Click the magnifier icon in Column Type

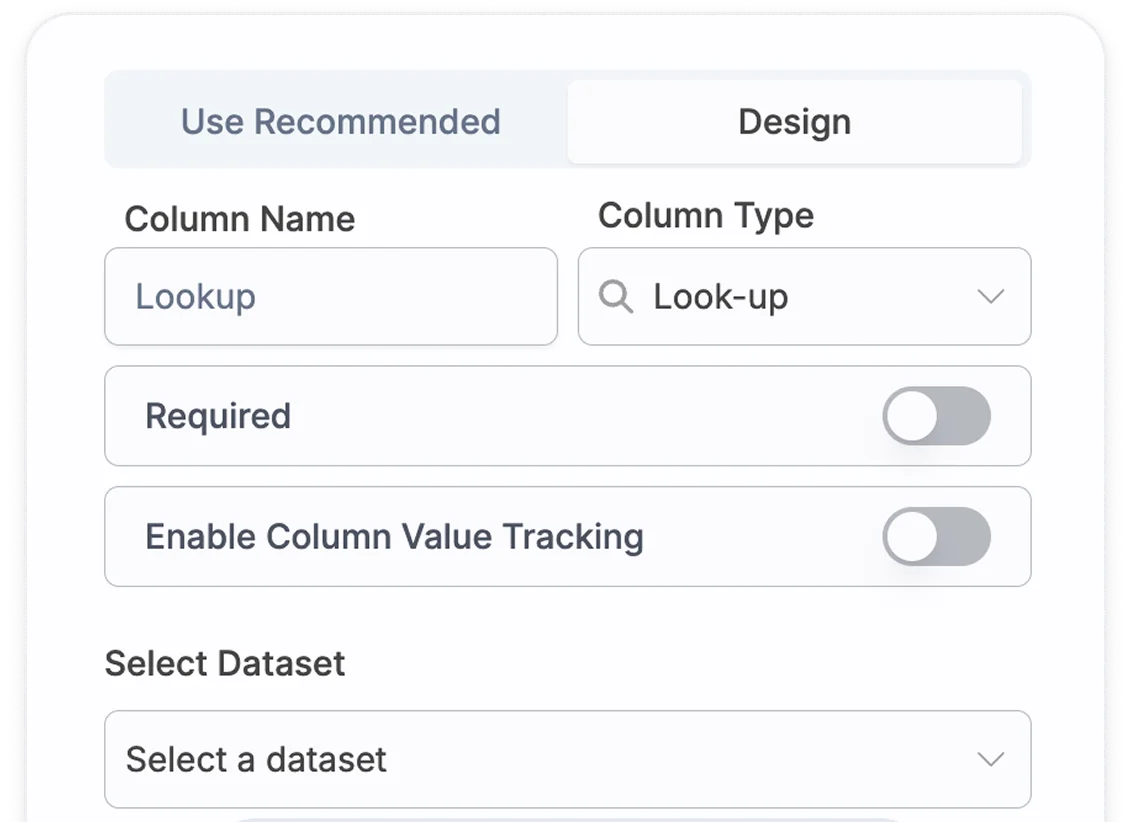[616, 297]
